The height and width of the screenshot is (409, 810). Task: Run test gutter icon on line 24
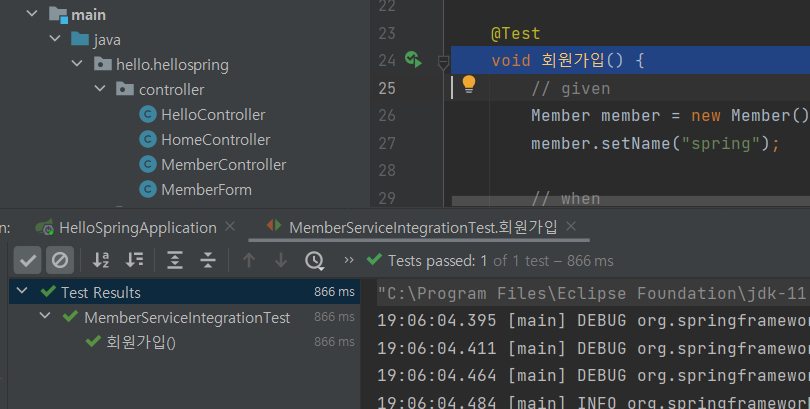click(413, 59)
